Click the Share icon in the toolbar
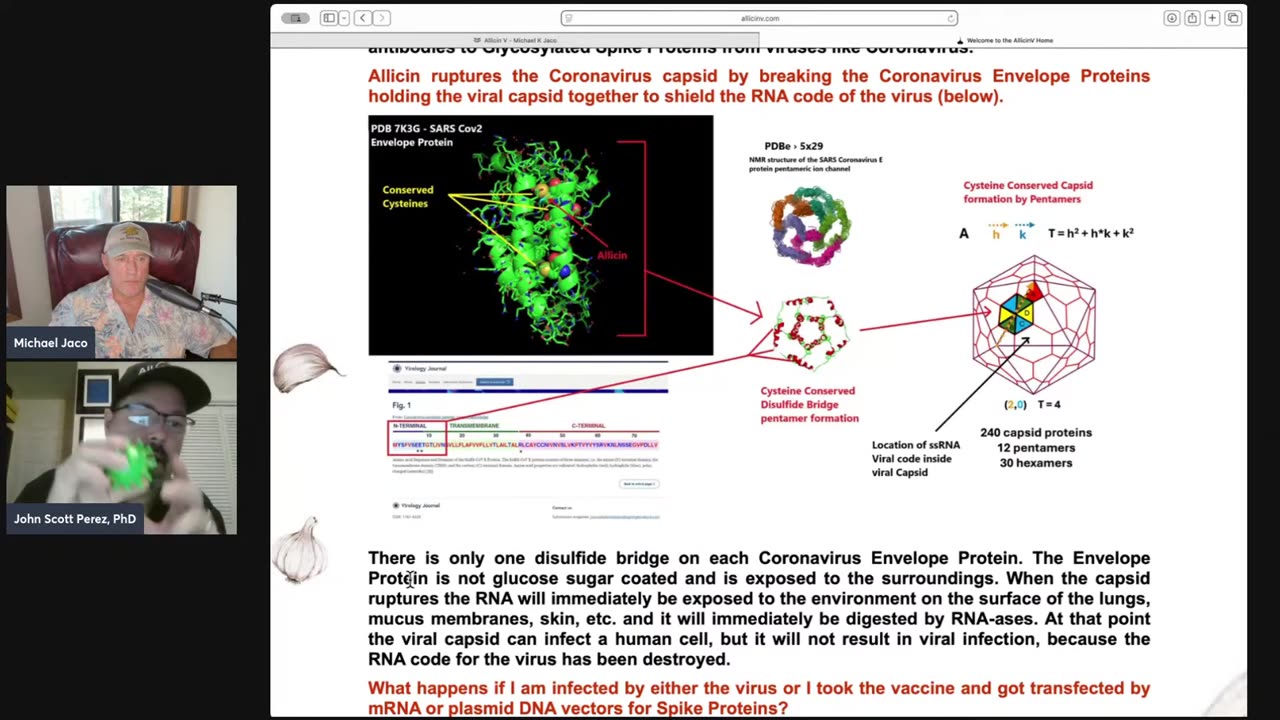 pyautogui.click(x=1192, y=18)
